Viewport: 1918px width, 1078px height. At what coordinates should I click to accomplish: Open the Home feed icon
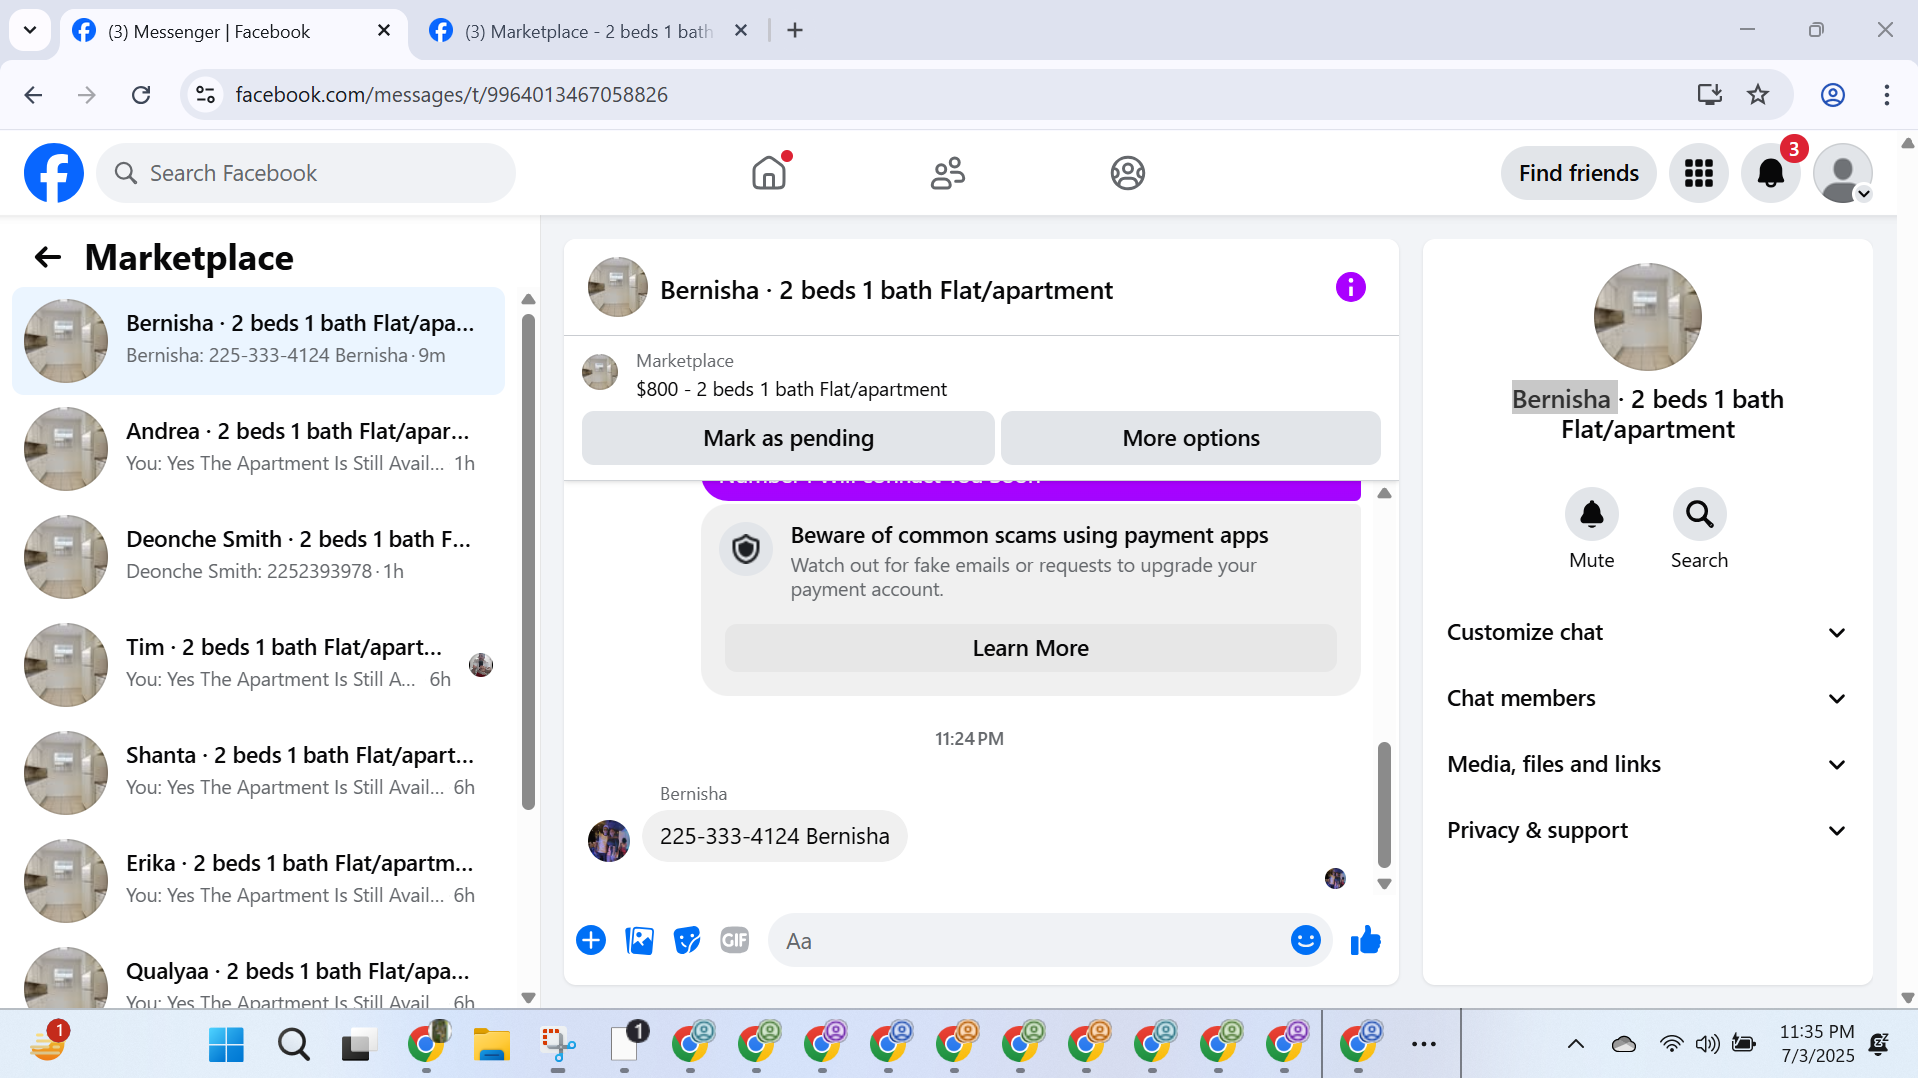[x=769, y=173]
